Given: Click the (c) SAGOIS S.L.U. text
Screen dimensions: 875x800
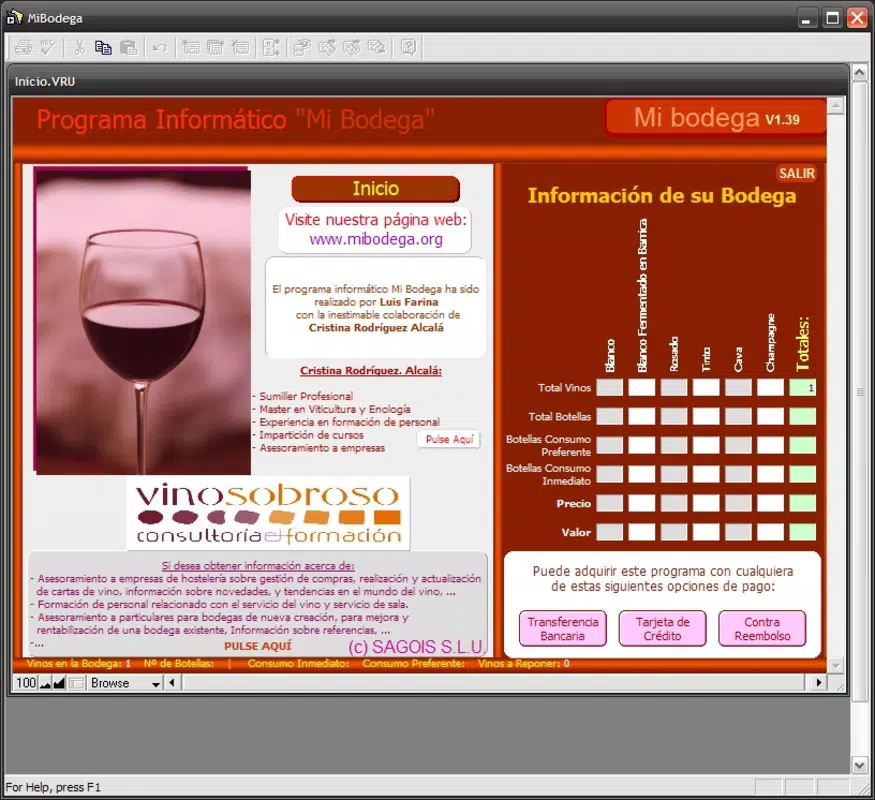Looking at the screenshot, I should 416,647.
